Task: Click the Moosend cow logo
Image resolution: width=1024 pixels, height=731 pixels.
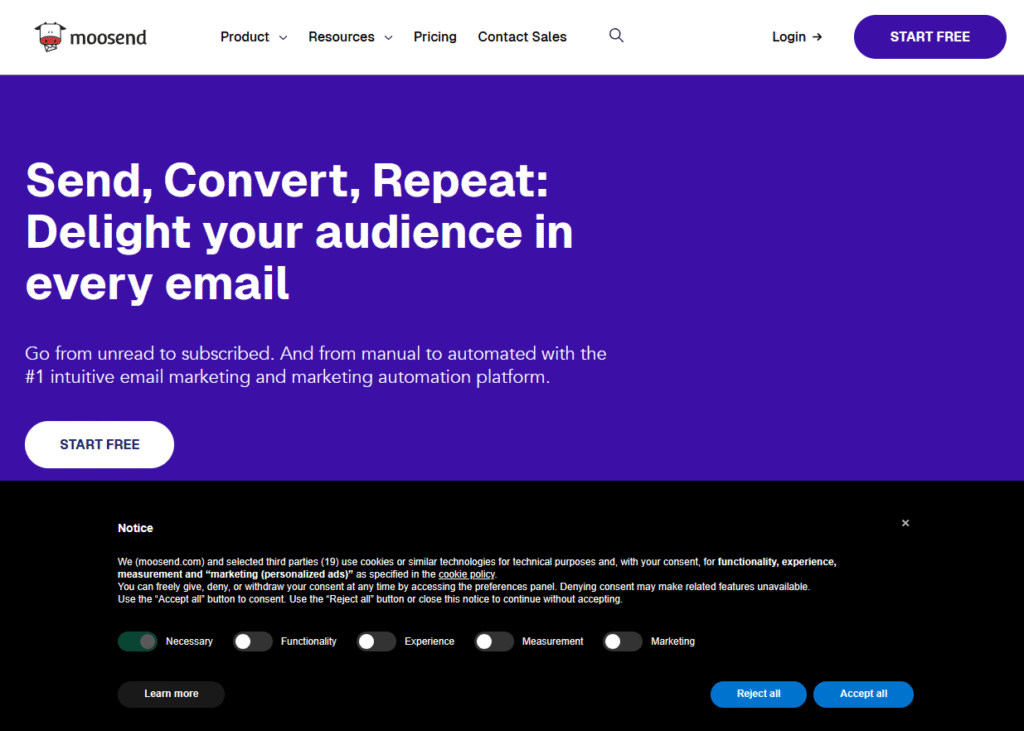Action: [50, 37]
